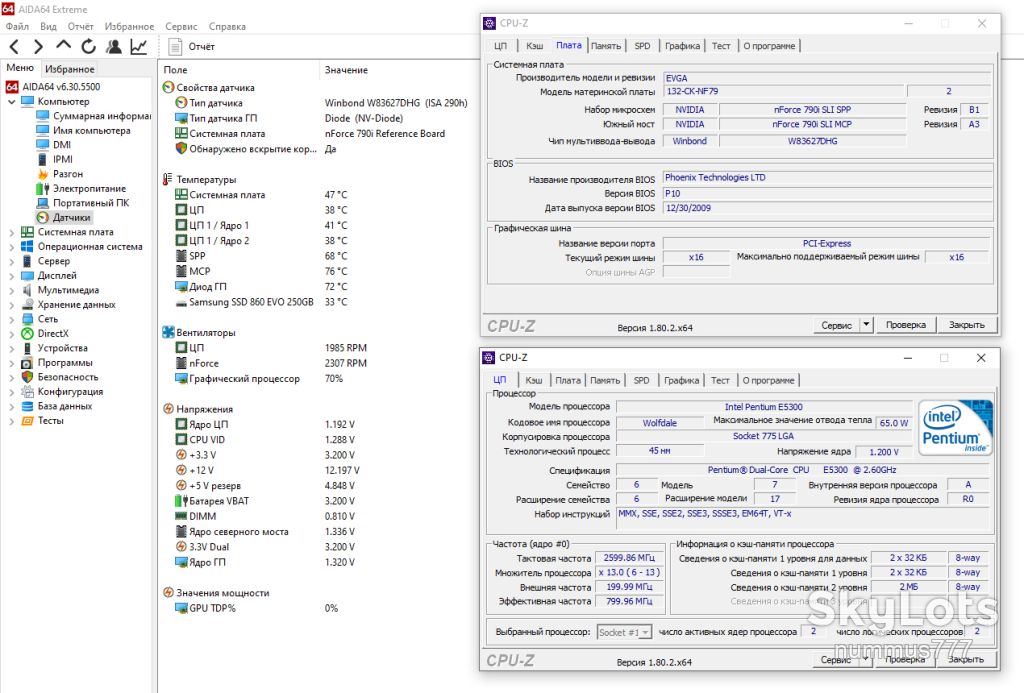Expand the Операционная система node
Image resolution: width=1024 pixels, height=693 pixels.
click(12, 246)
